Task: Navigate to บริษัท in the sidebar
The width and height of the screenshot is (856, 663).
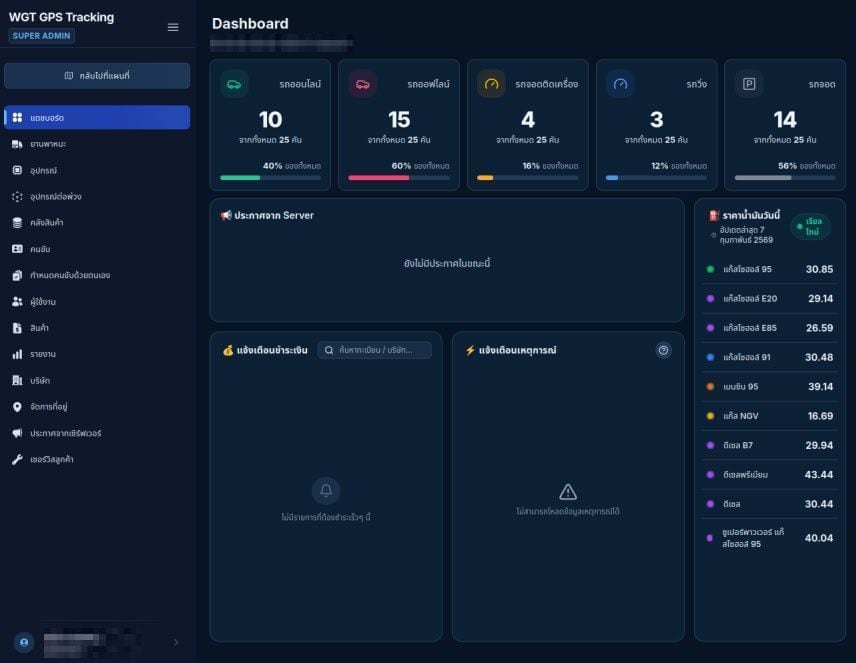Action: coord(97,380)
